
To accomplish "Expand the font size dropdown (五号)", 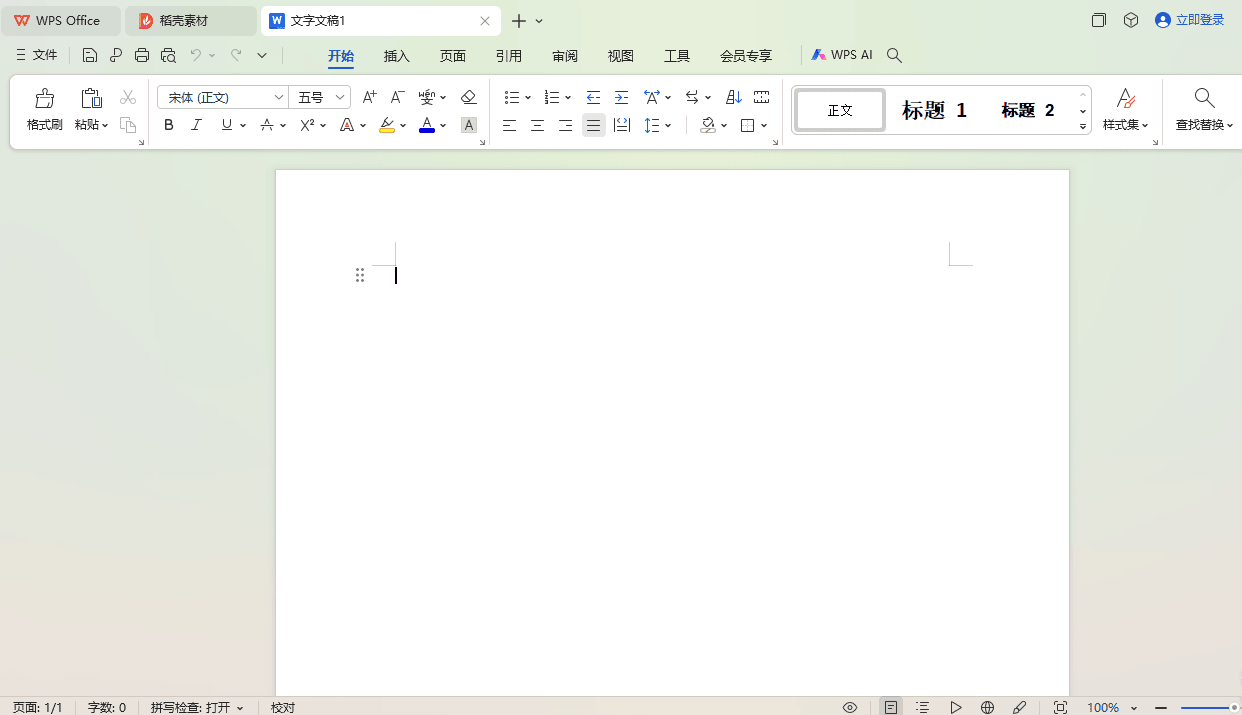I will click(x=340, y=97).
